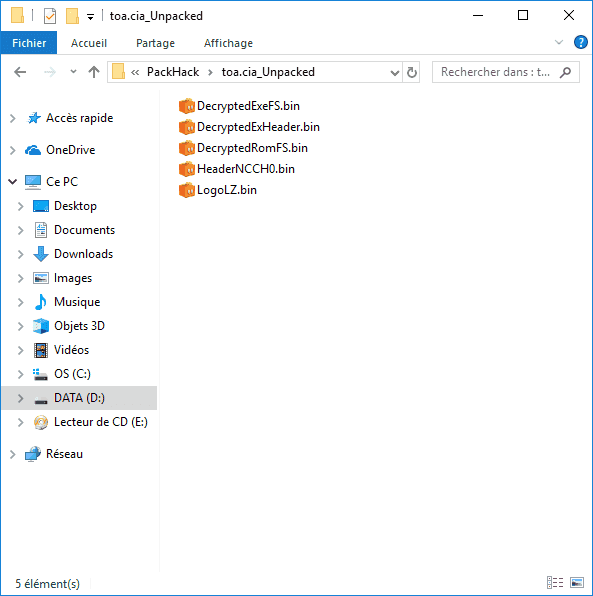Open the Quick Access toolbar dropdown arrow
Viewport: 593px width, 596px height.
coord(90,17)
